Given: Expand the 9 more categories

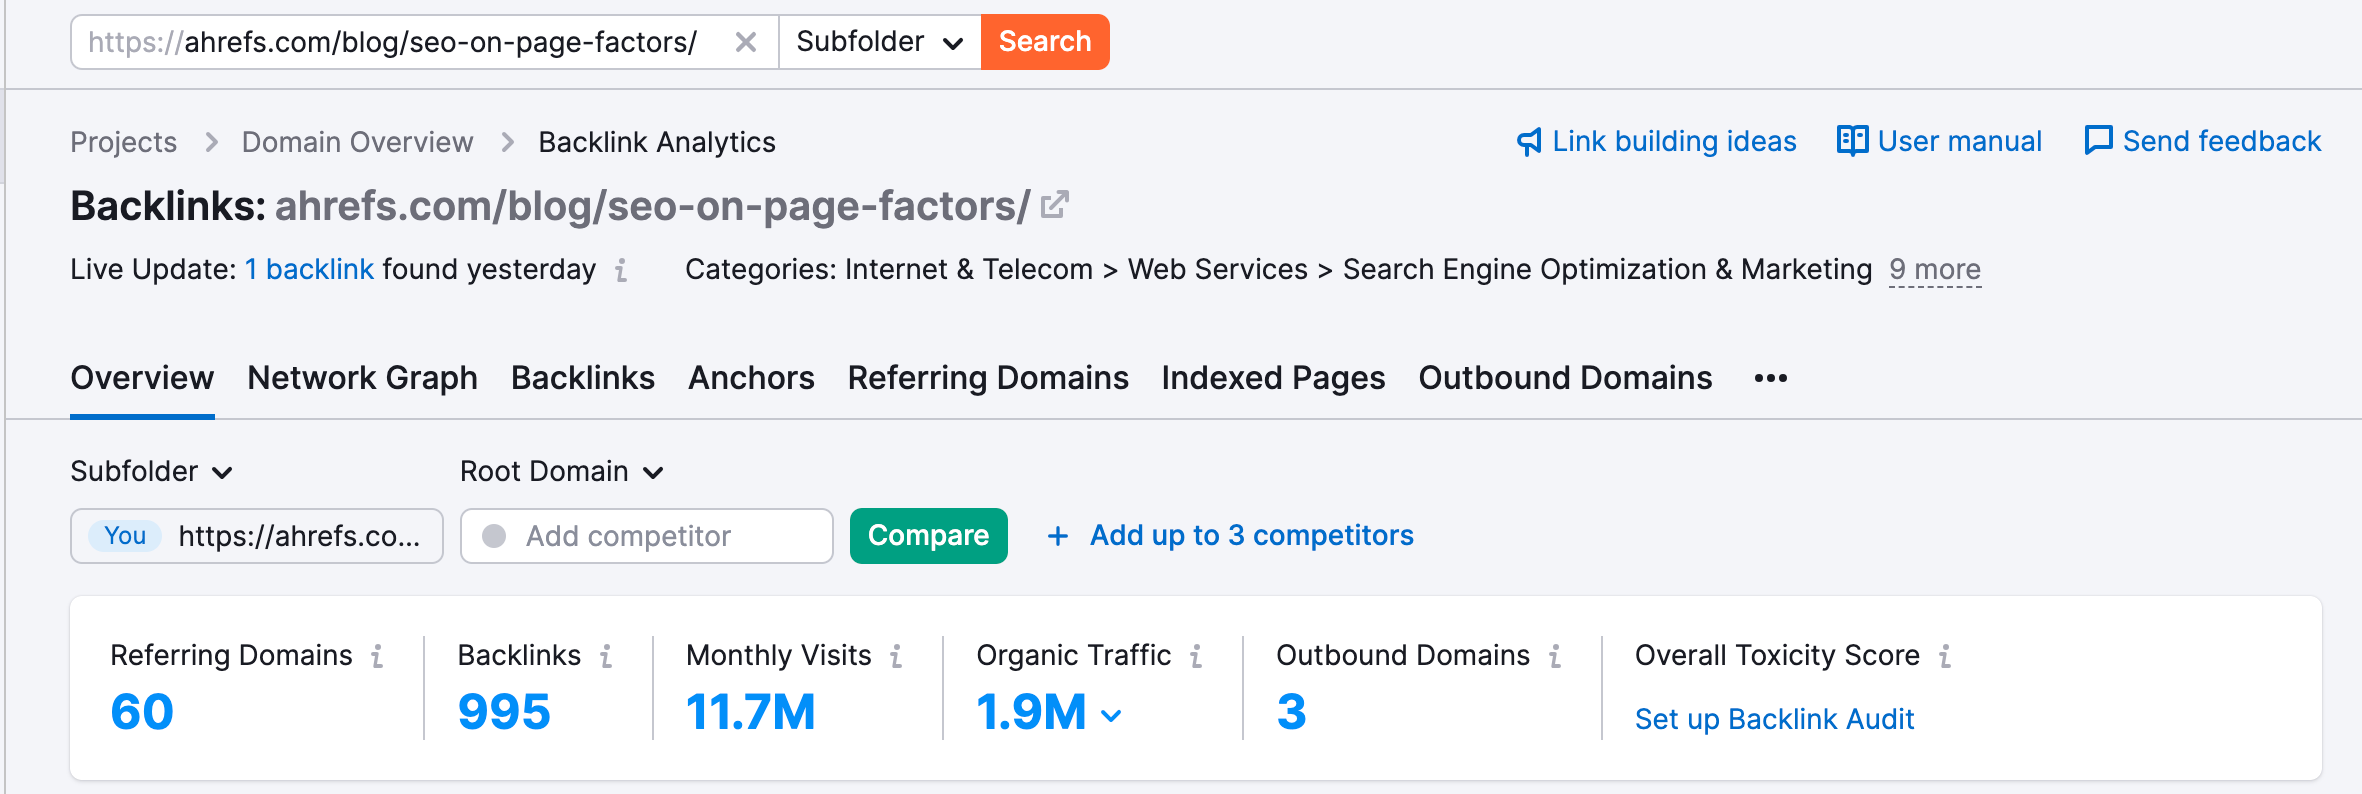Looking at the screenshot, I should click(x=1935, y=269).
